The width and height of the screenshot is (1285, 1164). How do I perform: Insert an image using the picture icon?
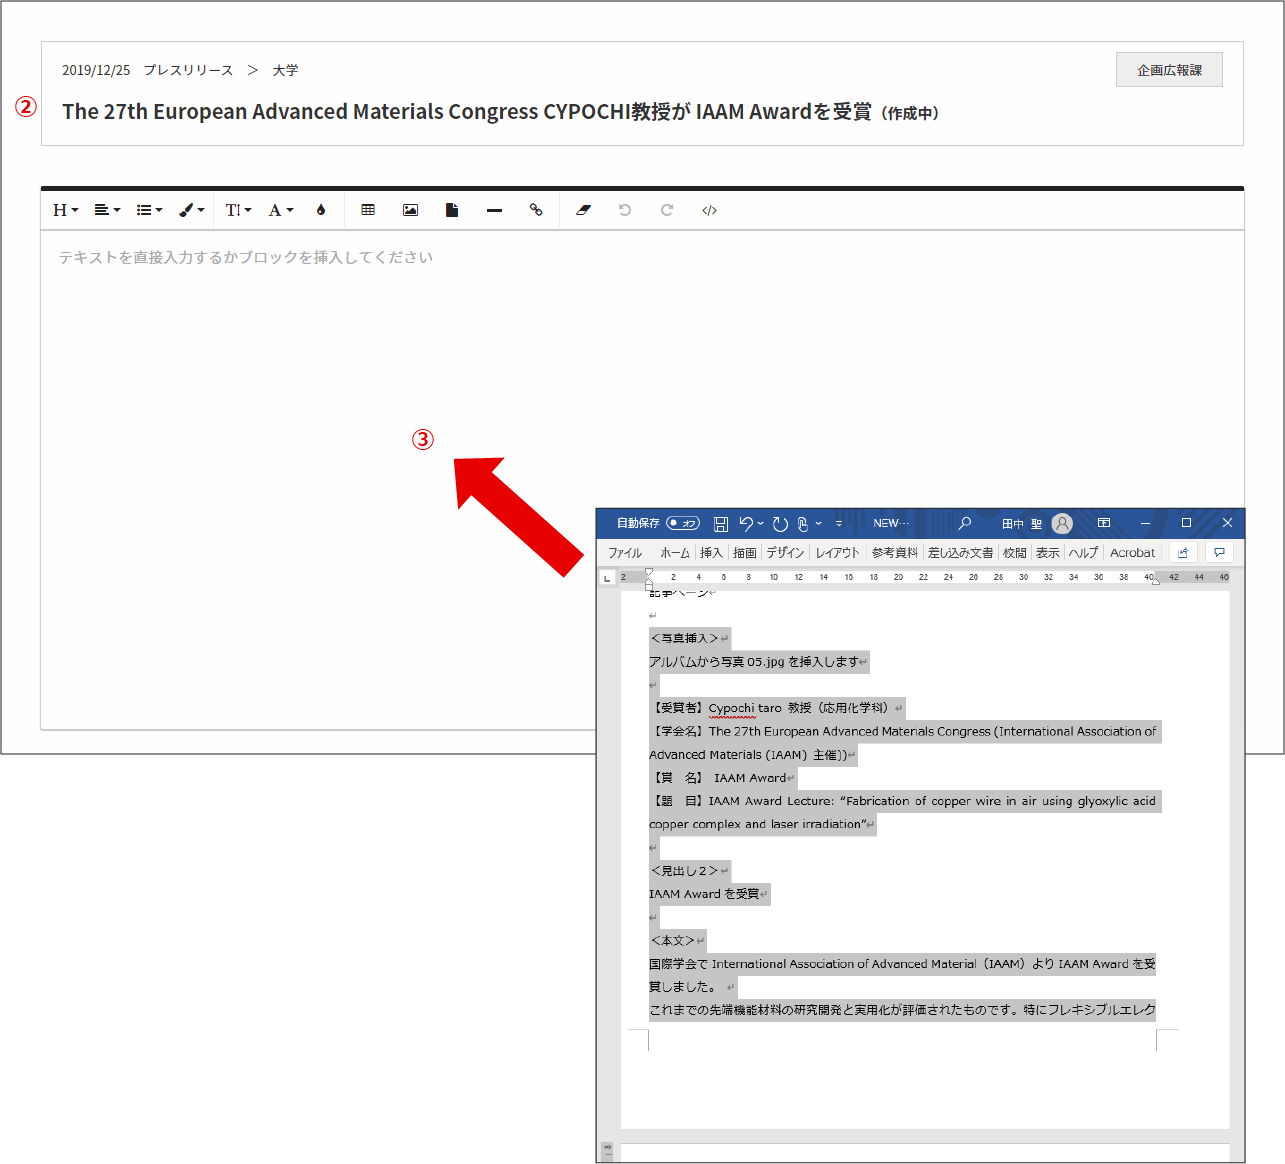tap(410, 210)
